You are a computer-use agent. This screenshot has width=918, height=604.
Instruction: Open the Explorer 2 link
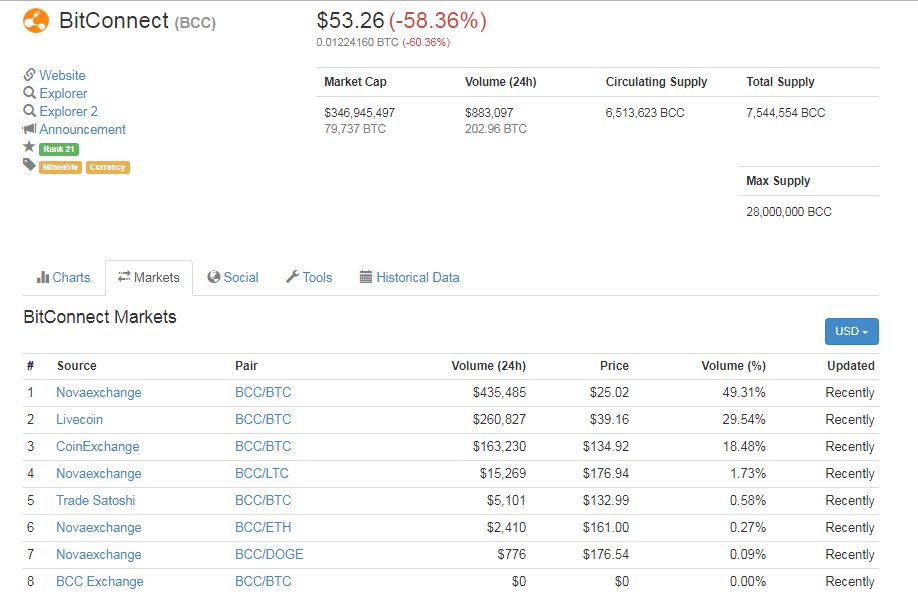(x=68, y=111)
